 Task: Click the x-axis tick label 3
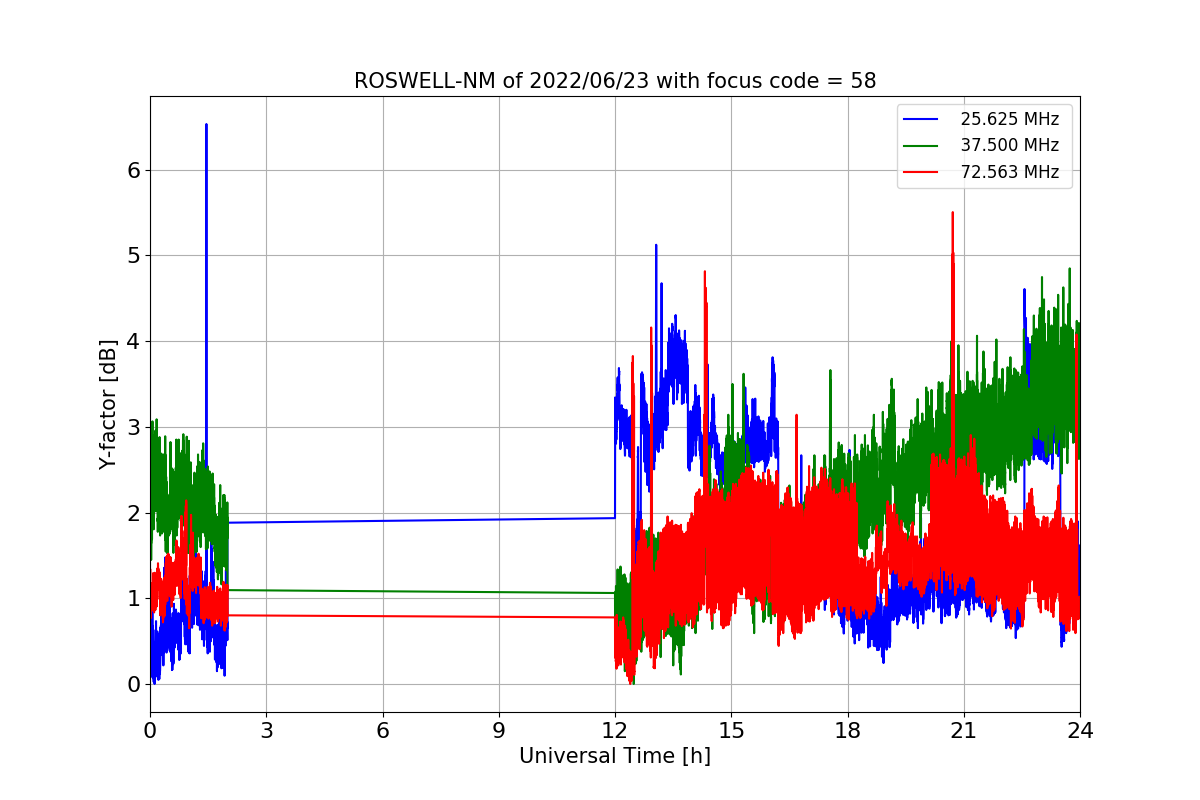pyautogui.click(x=266, y=731)
